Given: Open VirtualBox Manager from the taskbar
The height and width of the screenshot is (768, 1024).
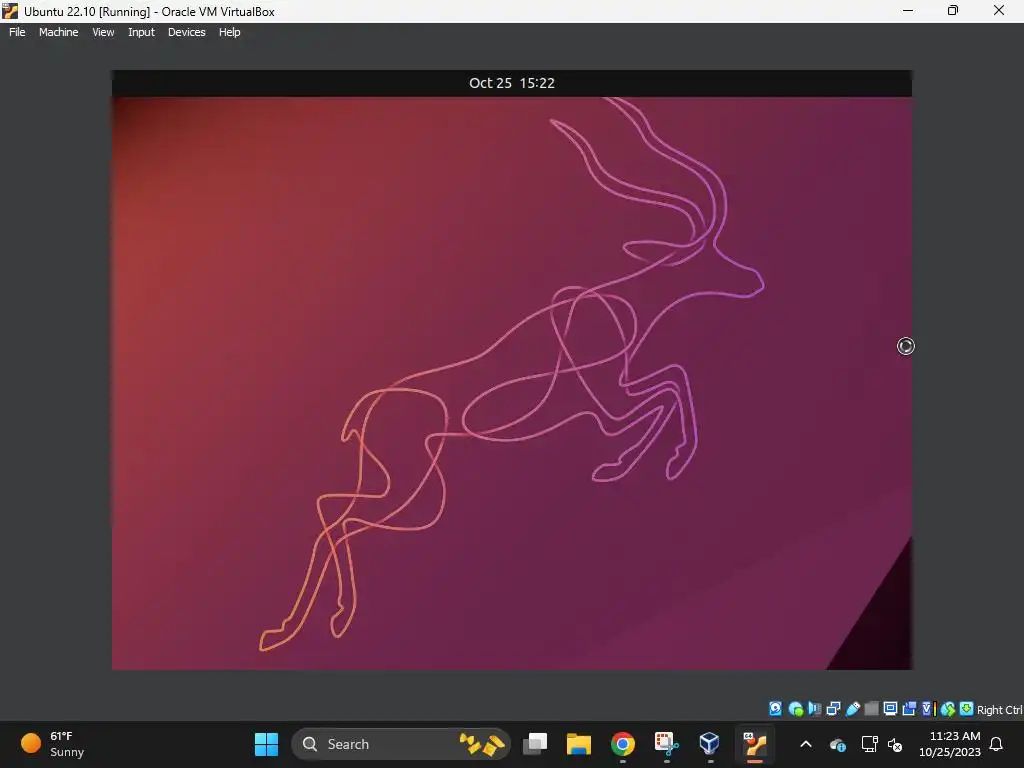Looking at the screenshot, I should [710, 744].
